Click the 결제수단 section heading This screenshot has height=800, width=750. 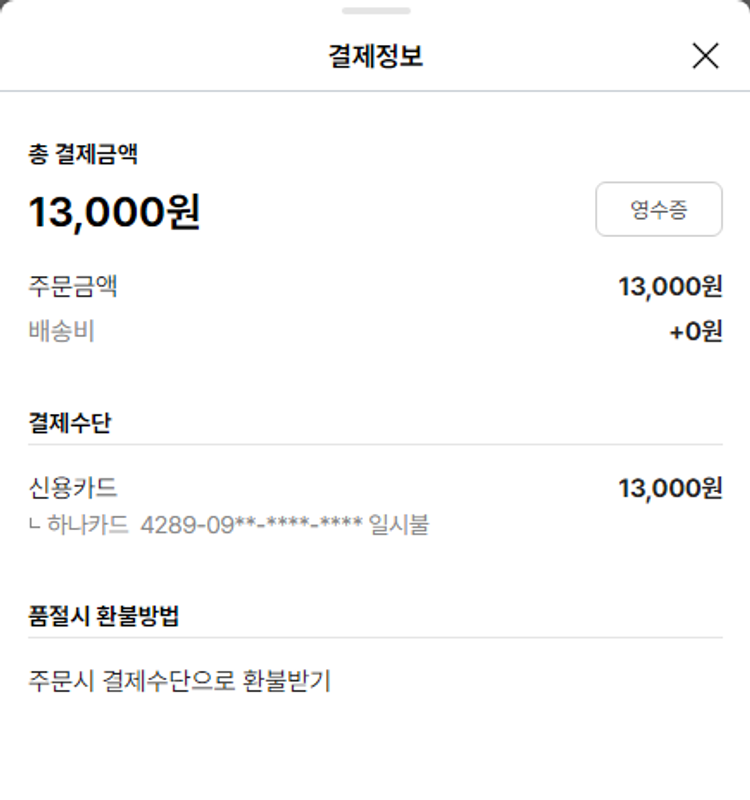click(x=70, y=423)
